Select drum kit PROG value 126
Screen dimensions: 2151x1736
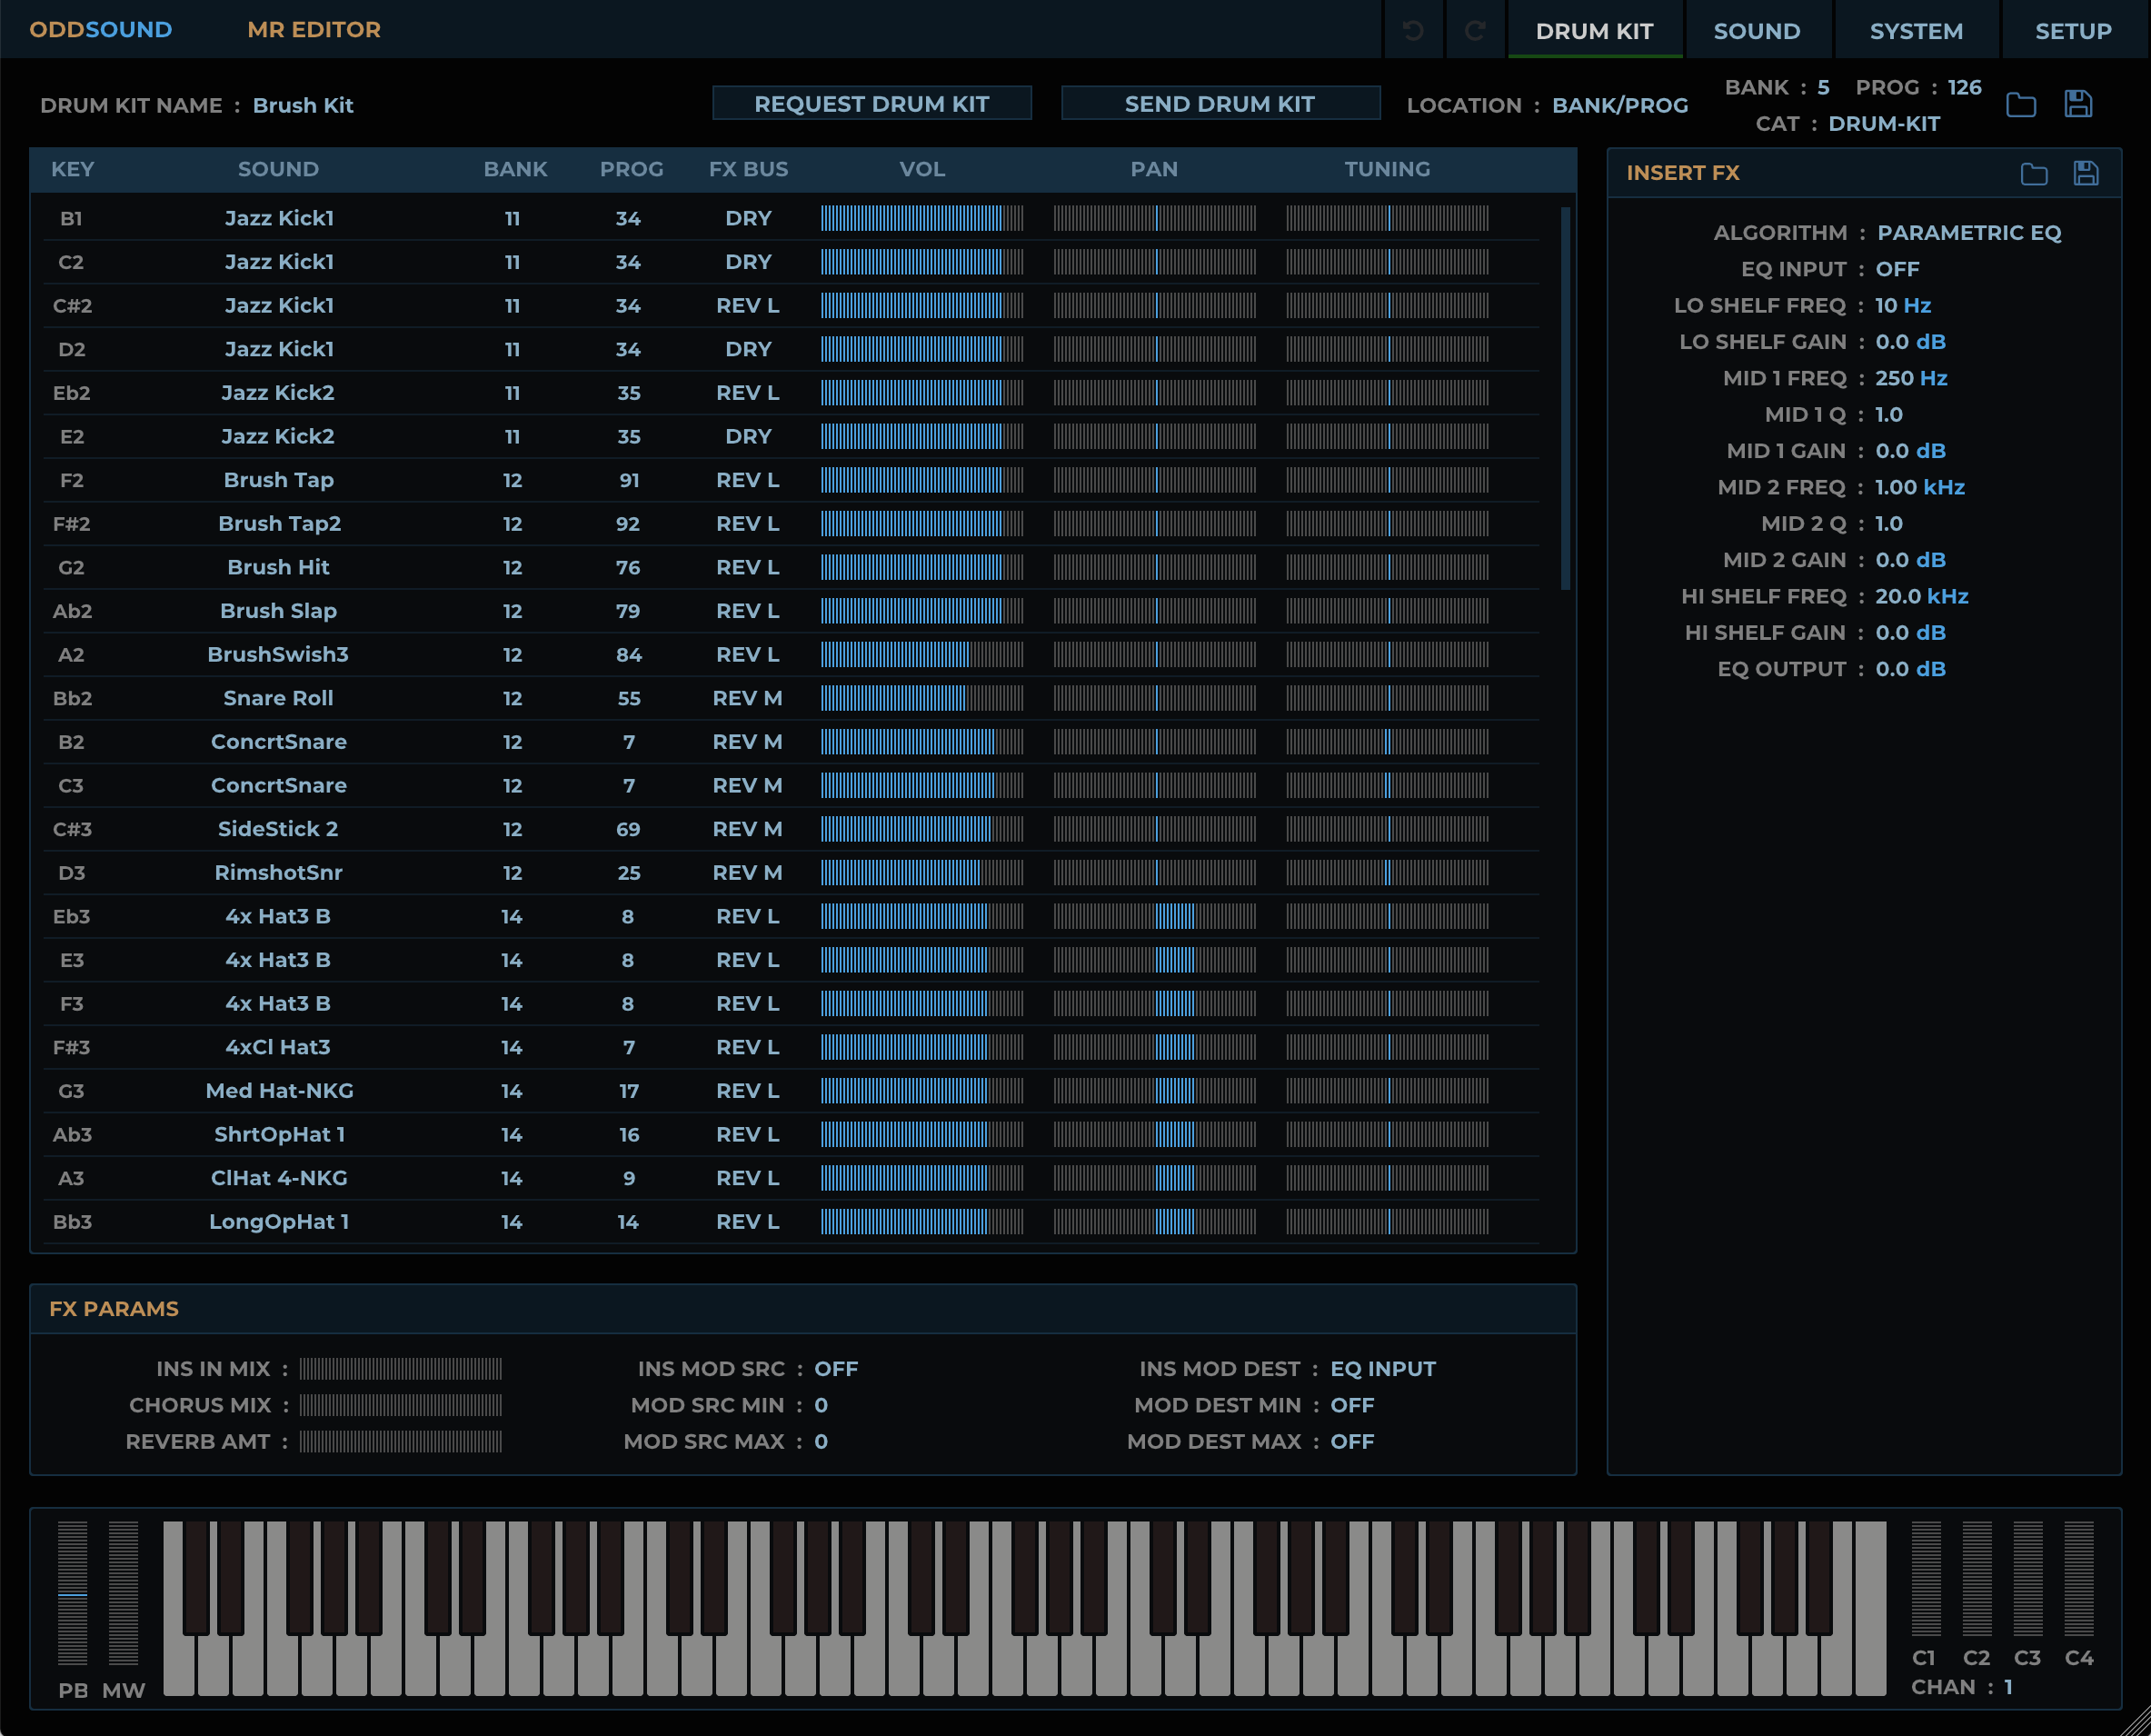[1965, 87]
